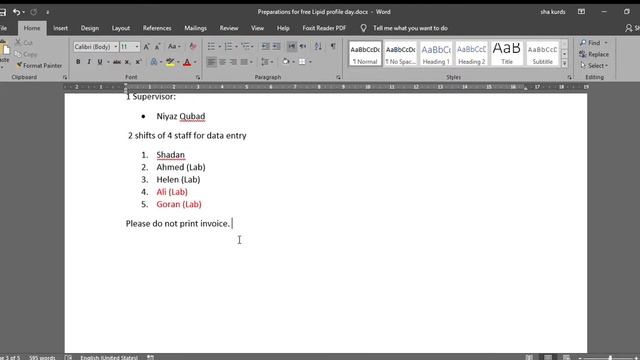Toggle underline formatting

[100, 62]
